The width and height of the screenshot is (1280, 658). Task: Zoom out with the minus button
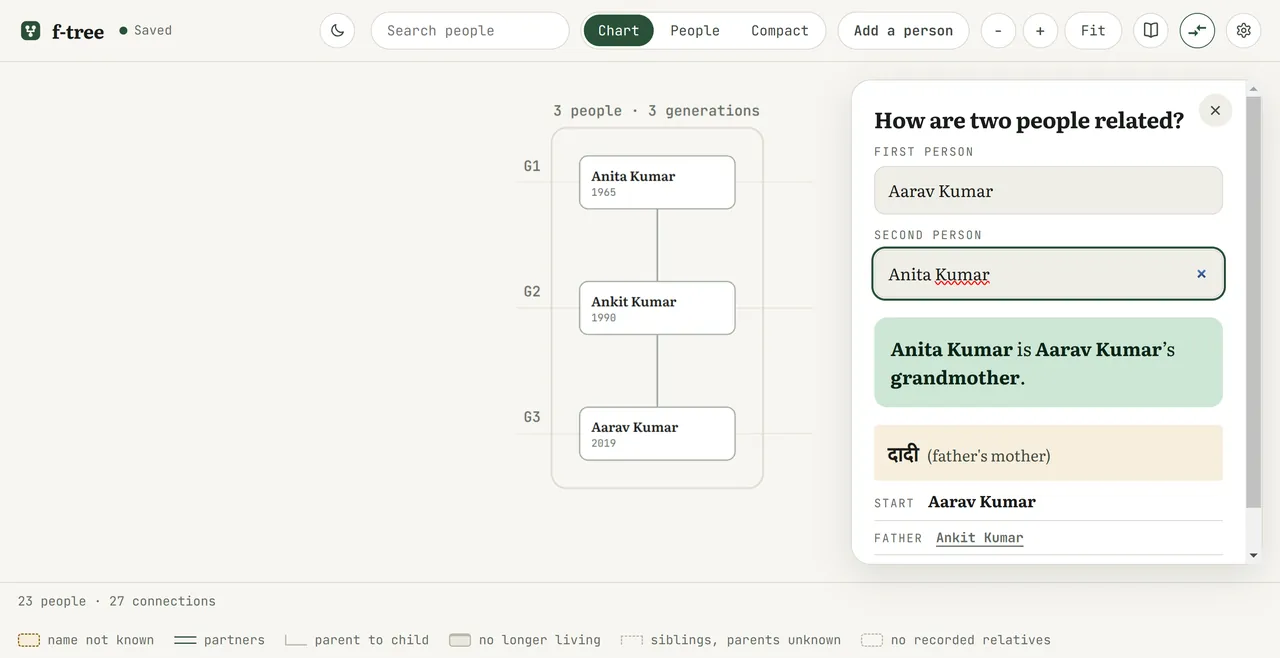click(x=998, y=31)
